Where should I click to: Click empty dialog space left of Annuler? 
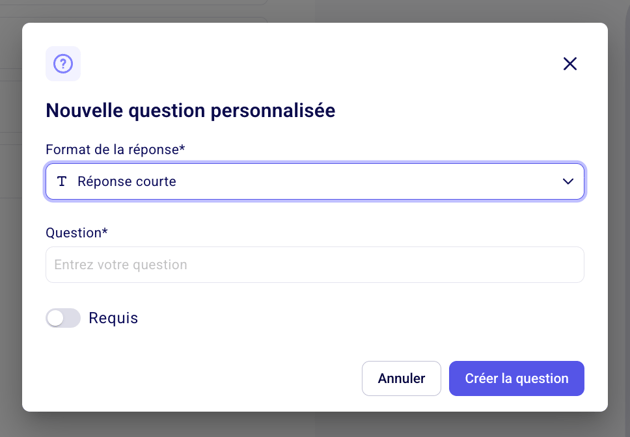point(200,379)
